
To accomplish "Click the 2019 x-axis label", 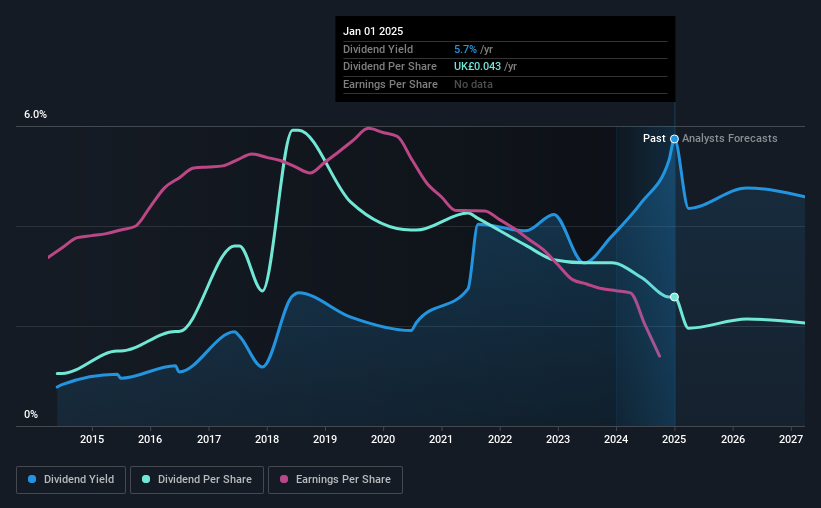I will pos(325,439).
